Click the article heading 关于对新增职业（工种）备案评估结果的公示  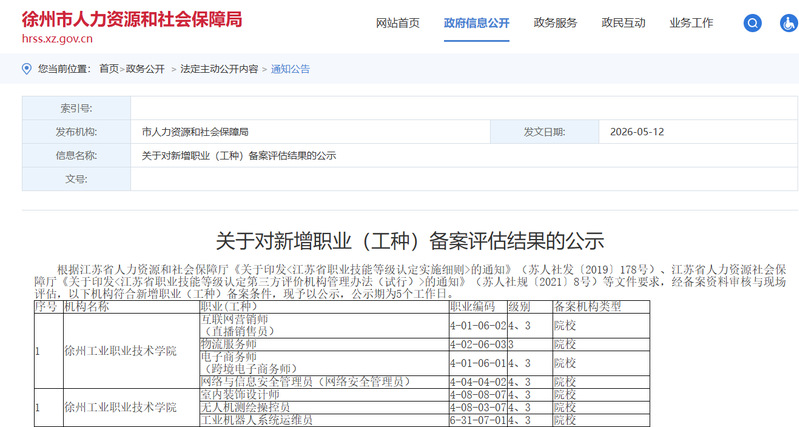tap(410, 241)
